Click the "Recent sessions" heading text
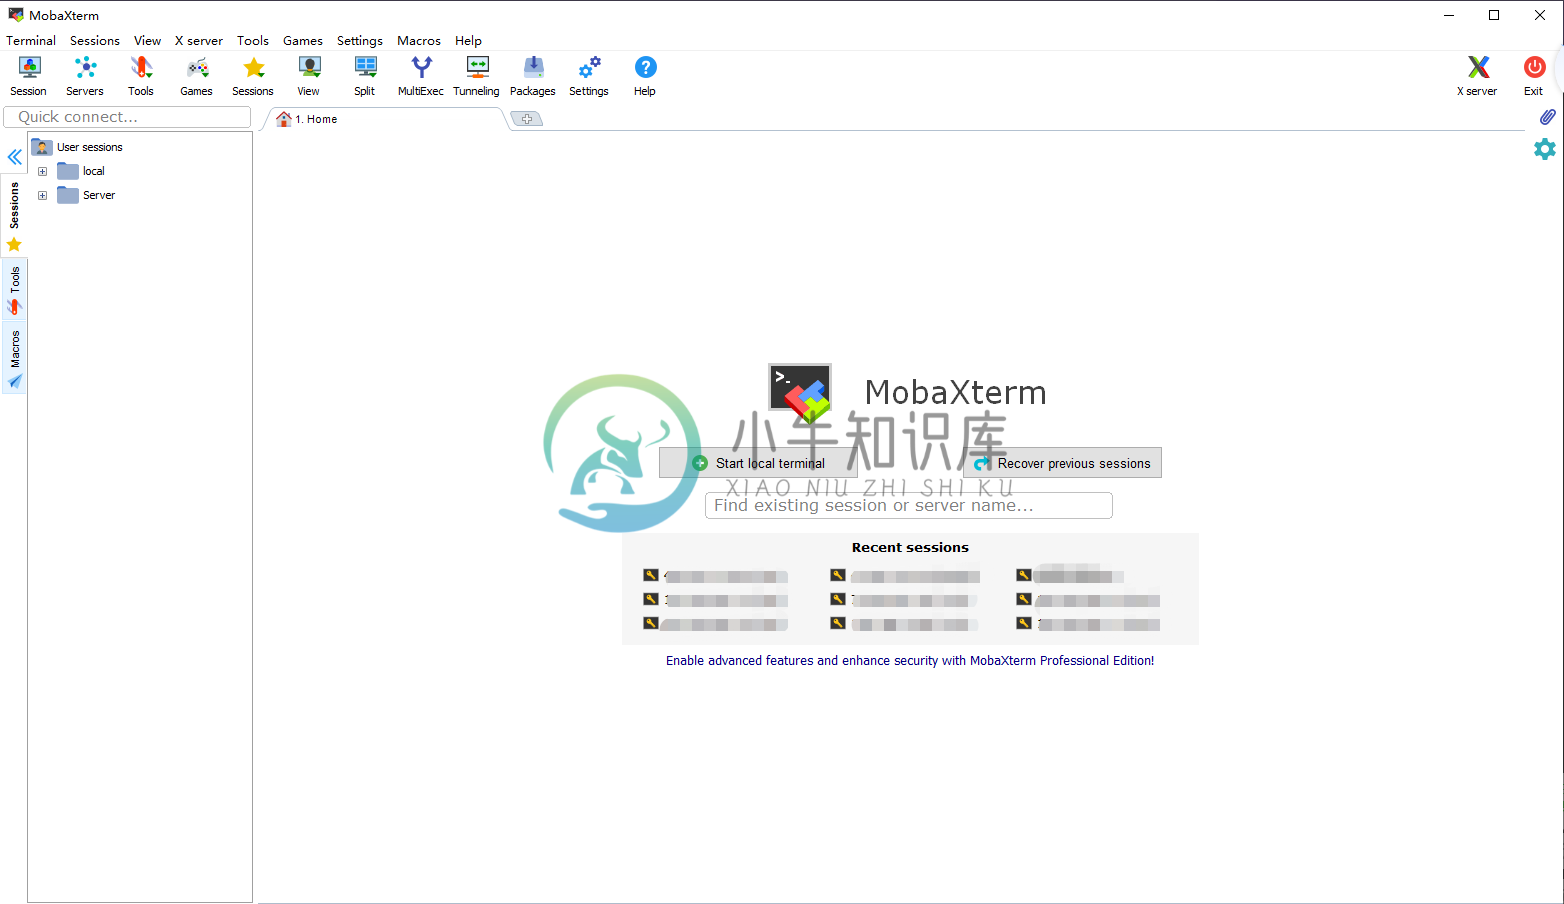 coord(910,548)
